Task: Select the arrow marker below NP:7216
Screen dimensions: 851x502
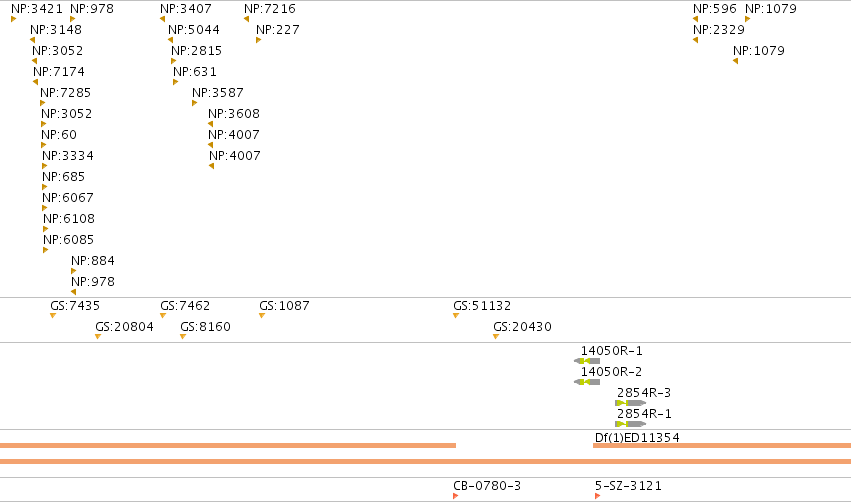Action: pyautogui.click(x=246, y=19)
